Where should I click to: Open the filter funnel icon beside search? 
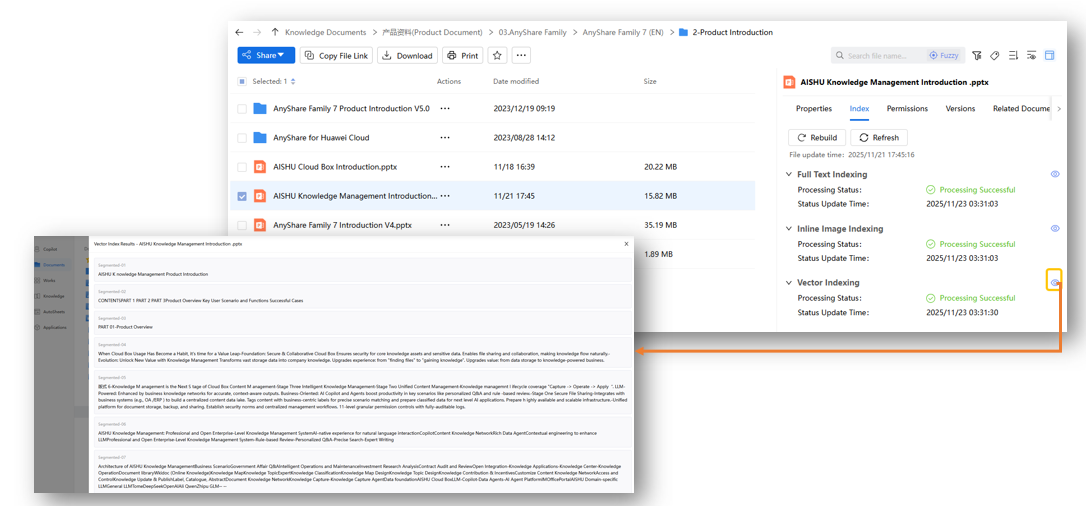click(x=976, y=56)
